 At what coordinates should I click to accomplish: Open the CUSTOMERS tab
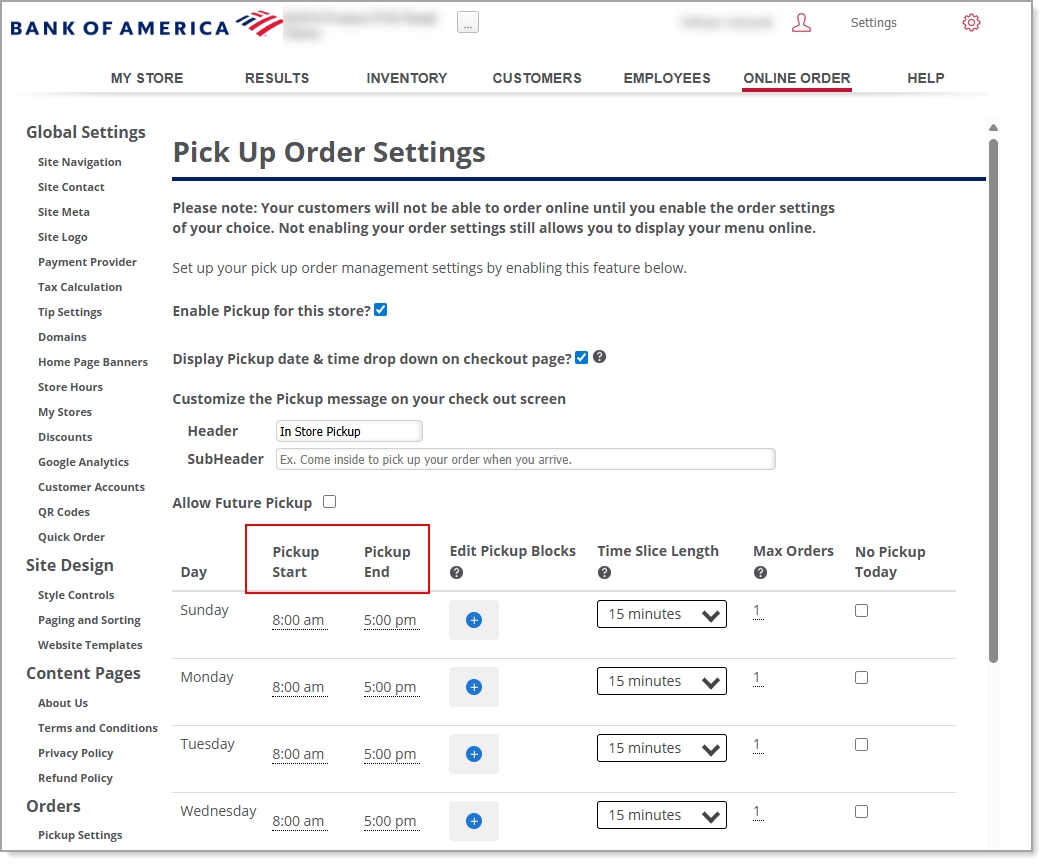coord(537,77)
